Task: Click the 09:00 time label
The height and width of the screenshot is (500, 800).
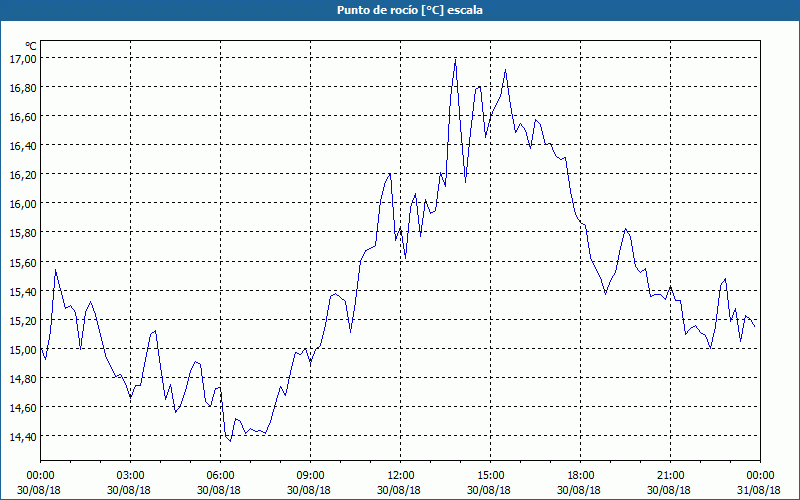Action: 310,476
